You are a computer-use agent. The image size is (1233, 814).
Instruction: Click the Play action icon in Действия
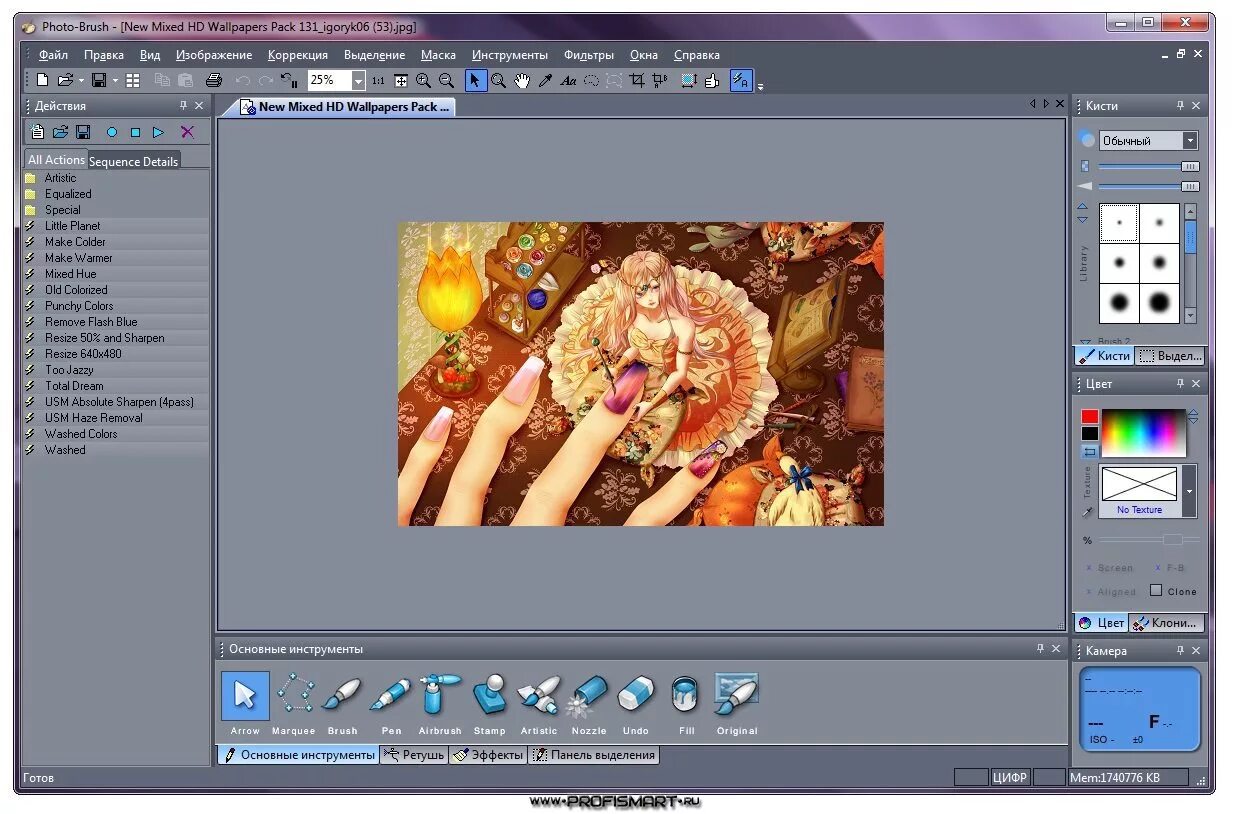[158, 132]
